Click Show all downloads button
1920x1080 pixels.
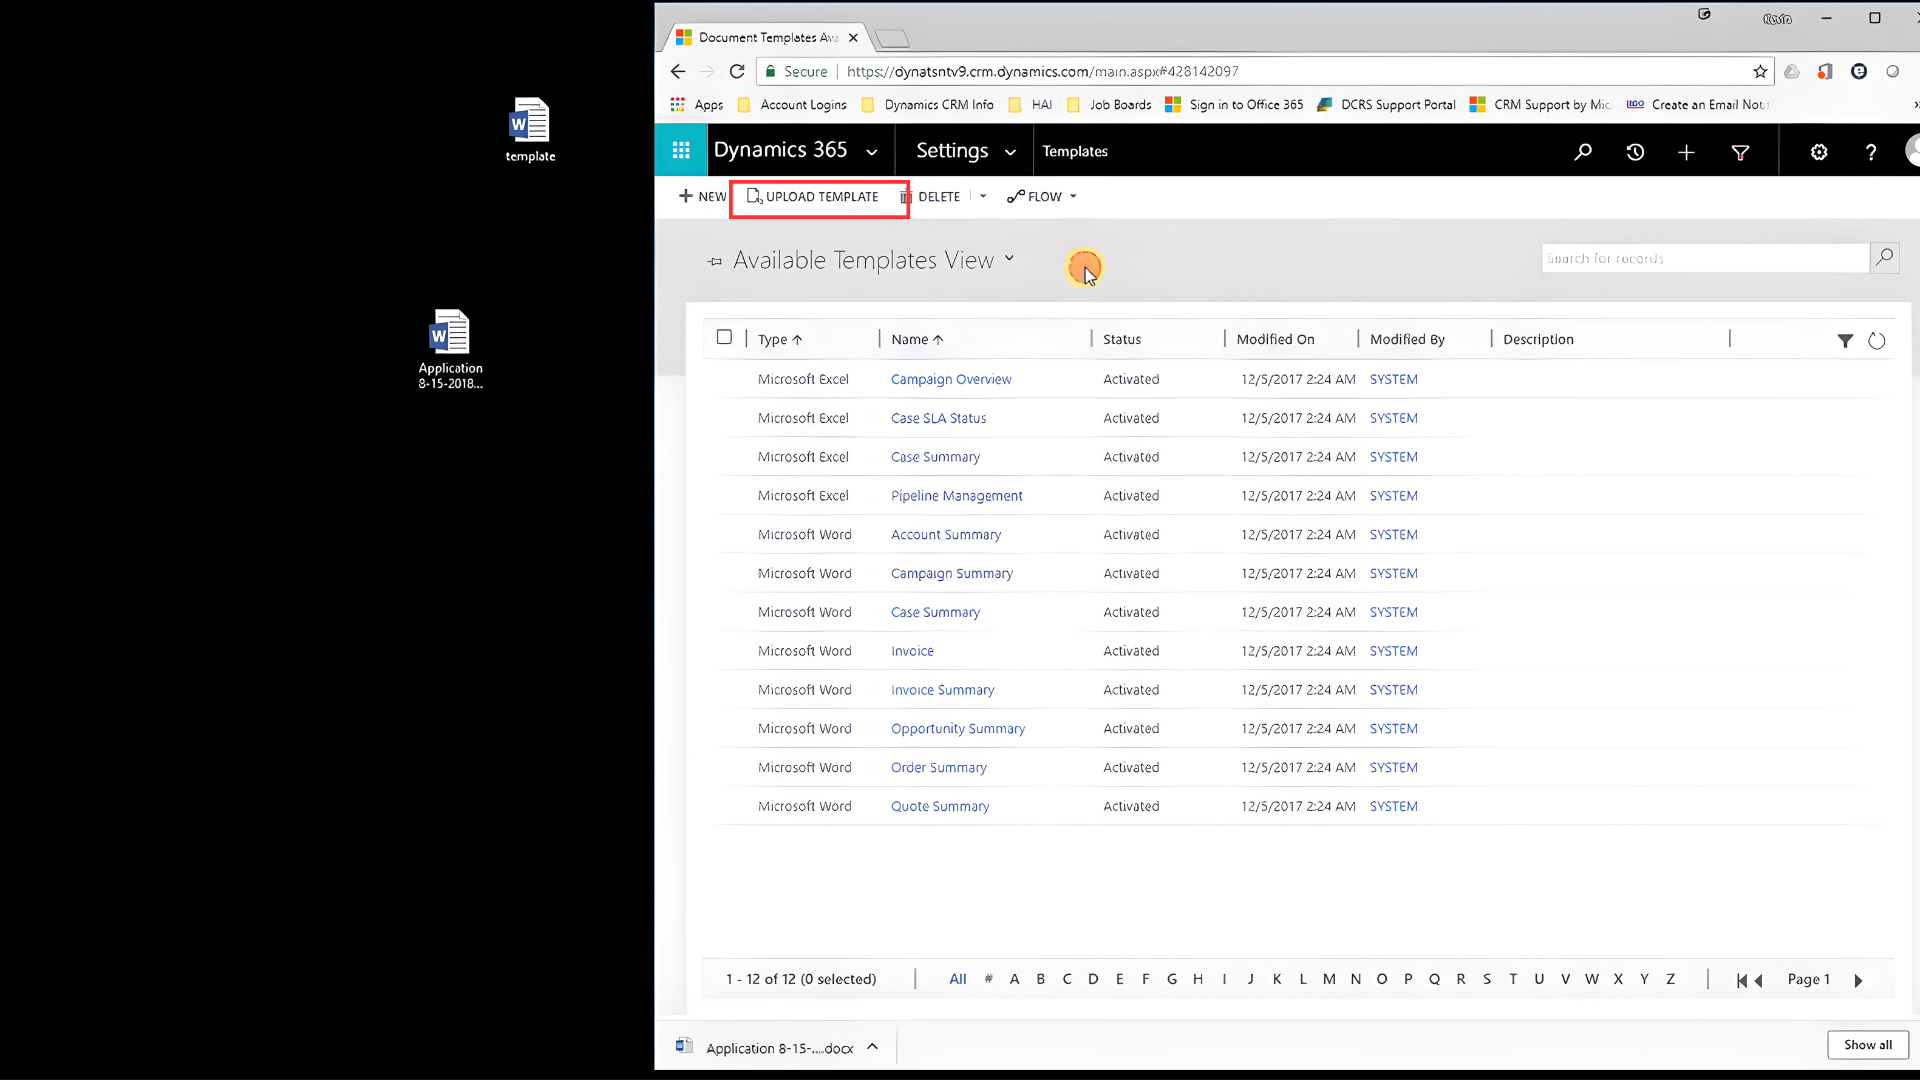1868,1045
